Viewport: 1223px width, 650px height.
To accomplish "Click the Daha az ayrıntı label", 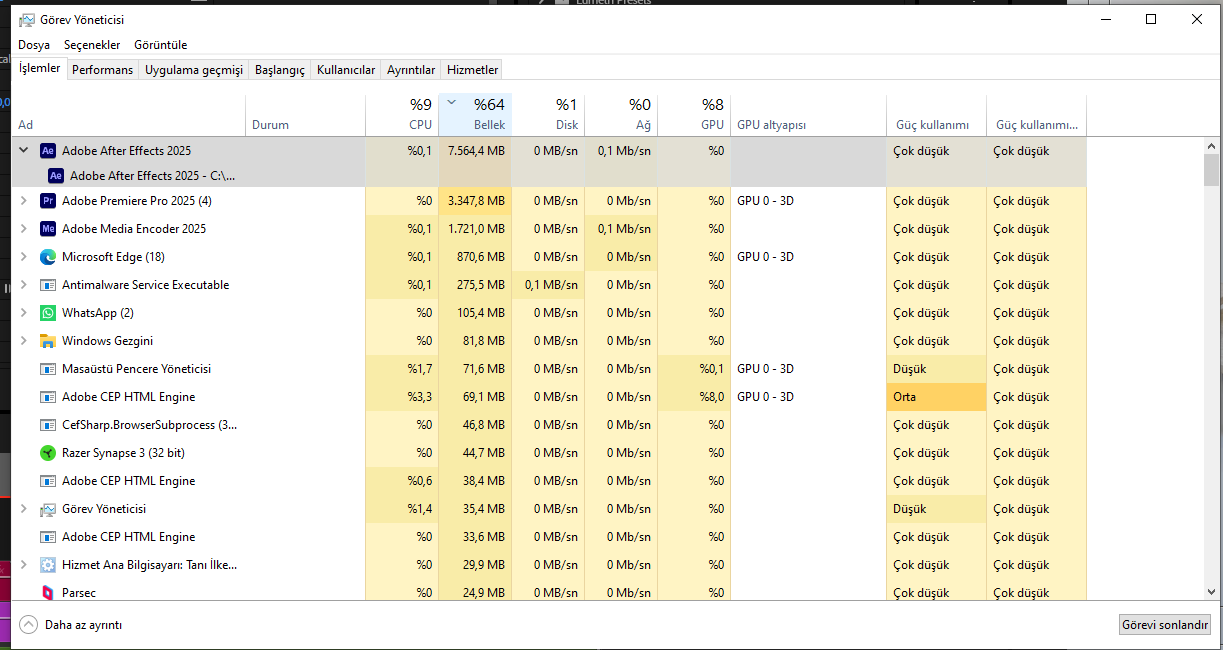I will pos(83,625).
